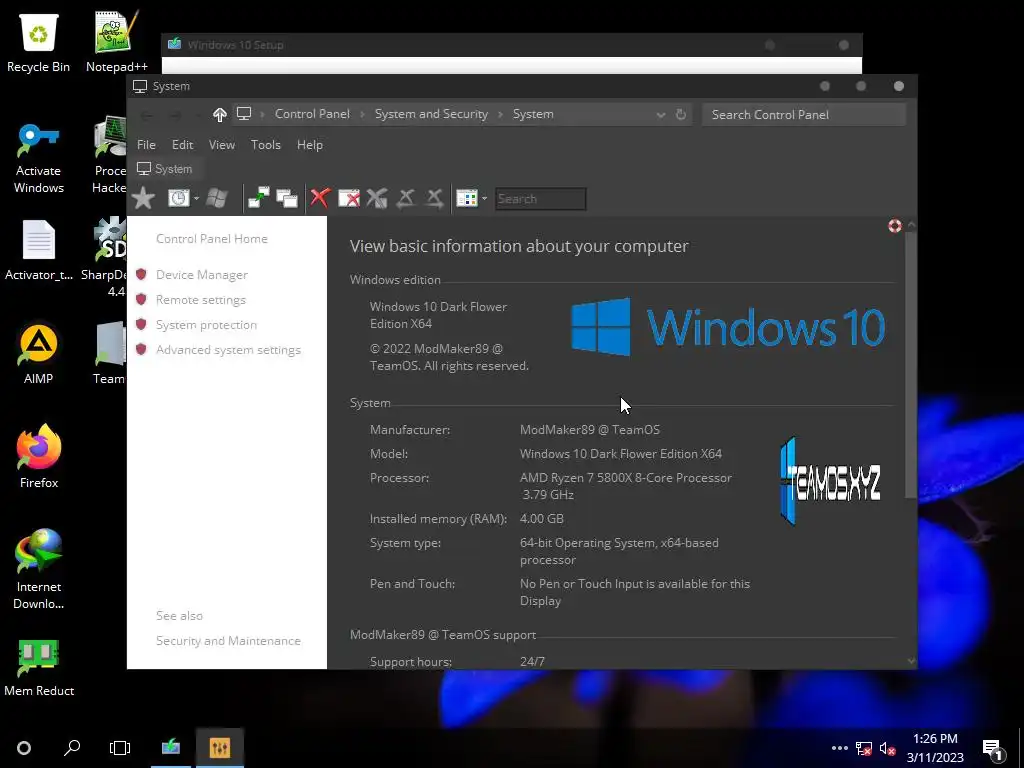Click Control Panel taskbar button

[219, 748]
